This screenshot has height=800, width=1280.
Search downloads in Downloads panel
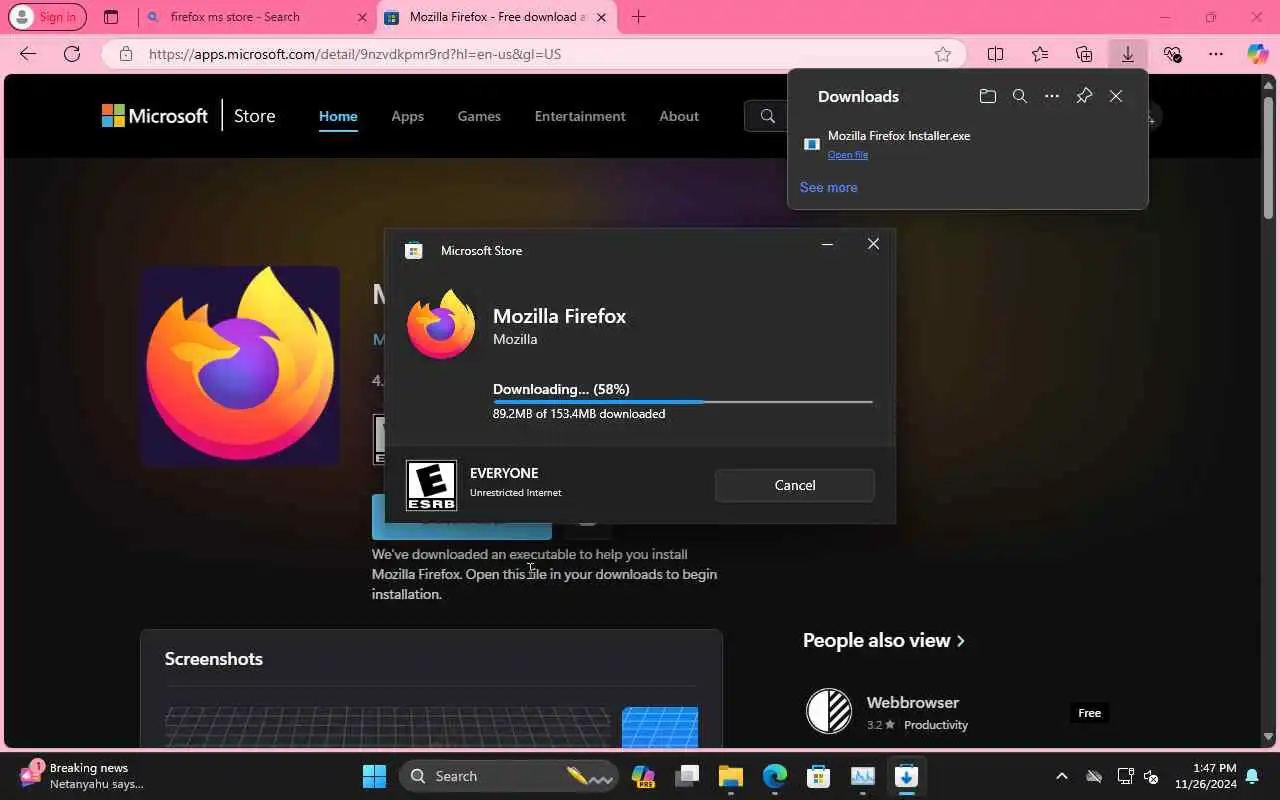pos(1020,96)
